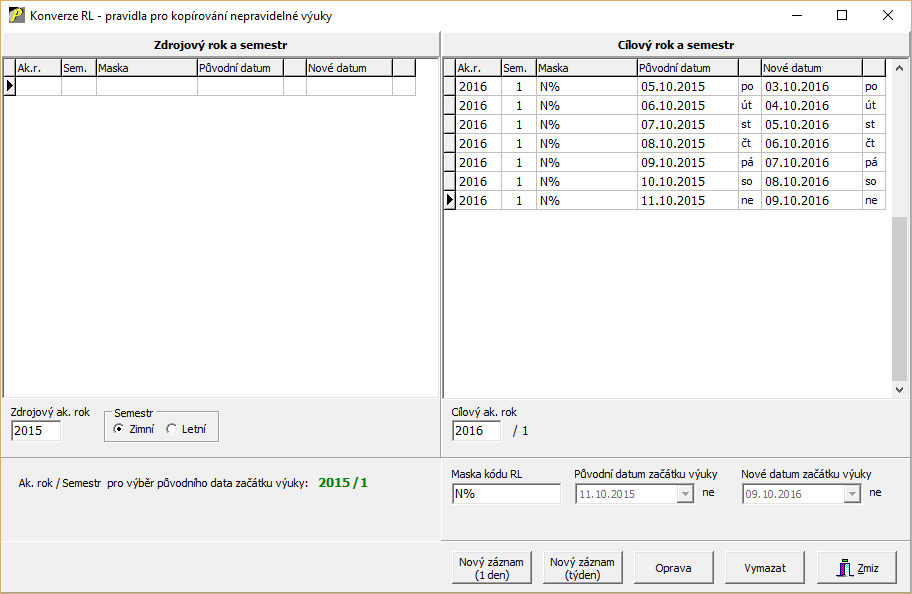Click the Maska column header in target table
912x594 pixels.
(586, 68)
